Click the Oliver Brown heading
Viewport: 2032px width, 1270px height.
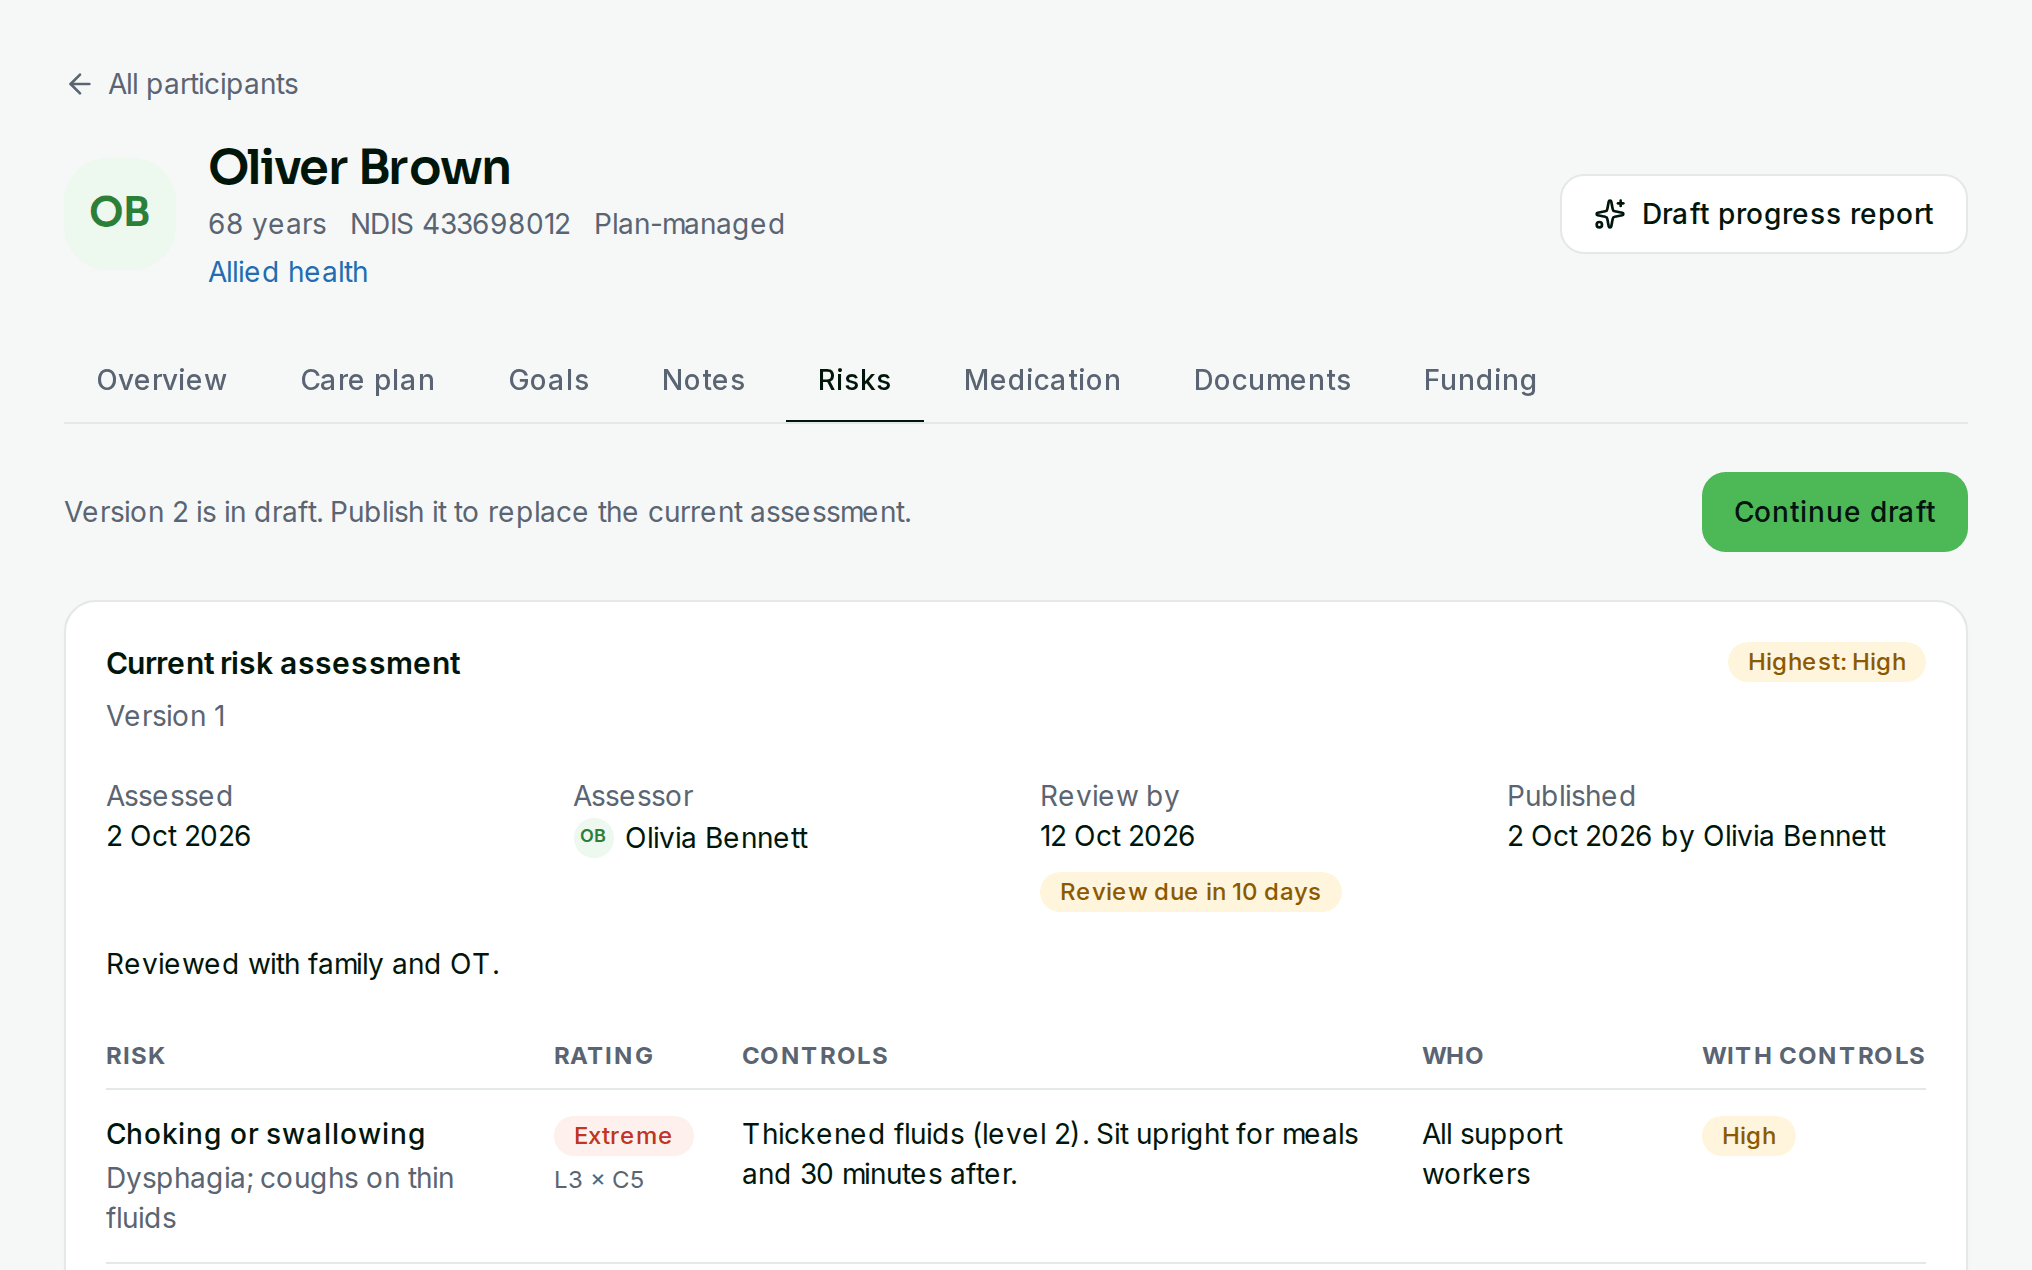[x=359, y=167]
